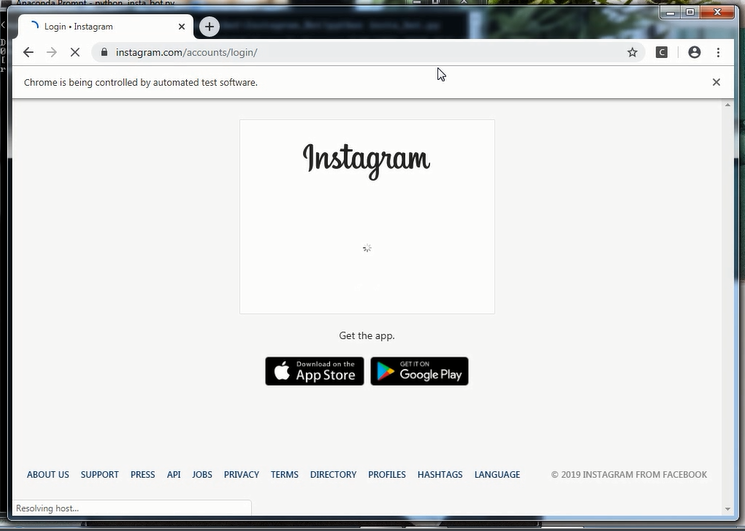Viewport: 745px width, 531px height.
Task: Open the DIRECTORY footer link
Action: coord(333,474)
